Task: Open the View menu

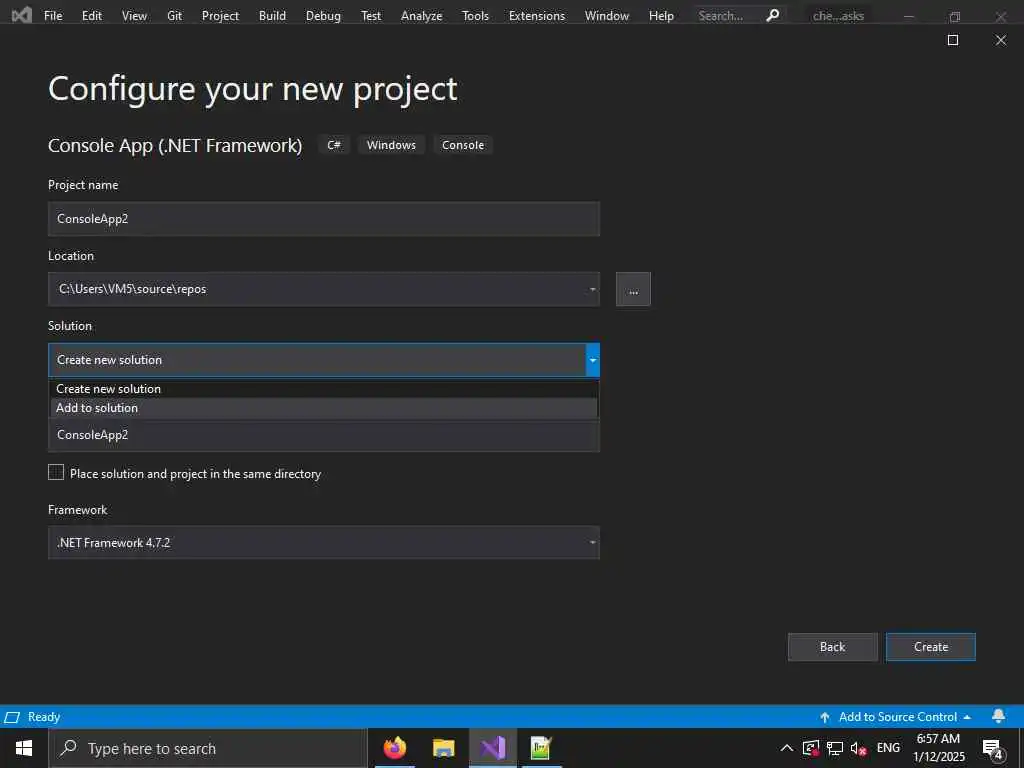Action: click(x=134, y=16)
